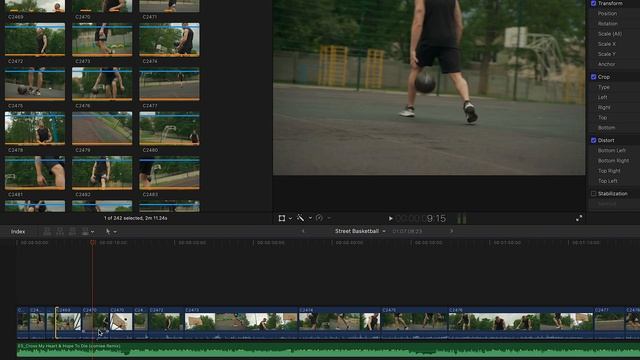Select browser clip thumbnail C2481
The width and height of the screenshot is (640, 360).
point(35,173)
